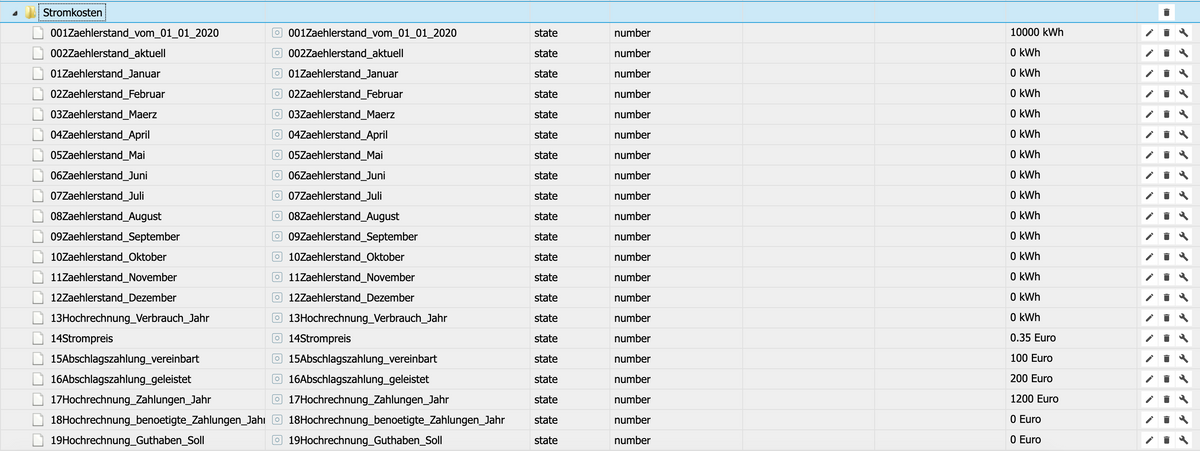Delete the 19Hochrechnung_Guthaben_Soll object
The width and height of the screenshot is (1200, 451).
click(1166, 440)
